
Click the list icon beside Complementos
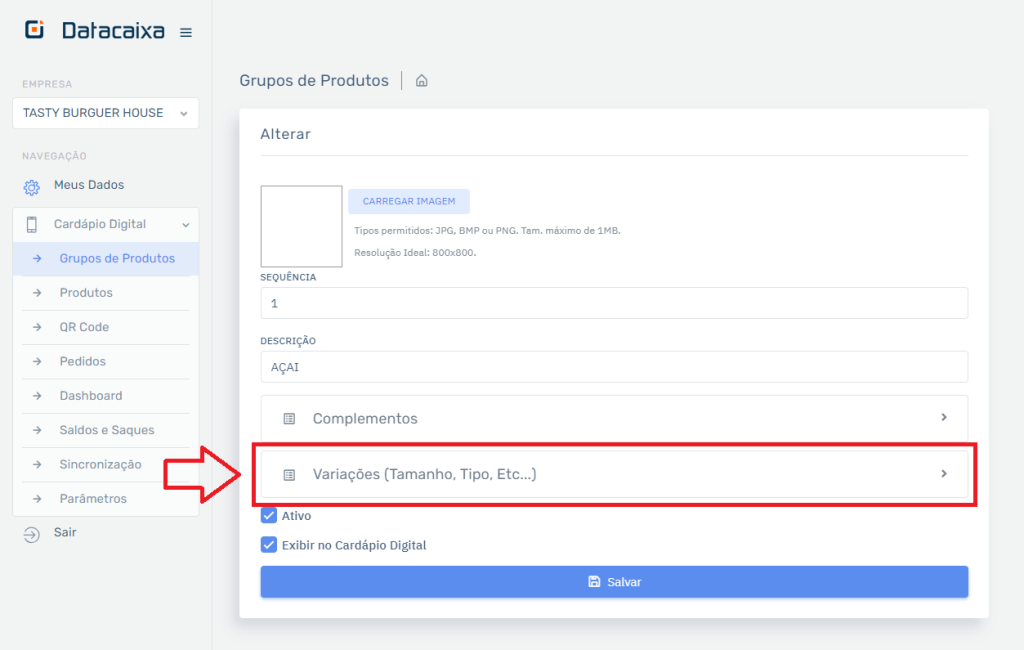(x=289, y=419)
